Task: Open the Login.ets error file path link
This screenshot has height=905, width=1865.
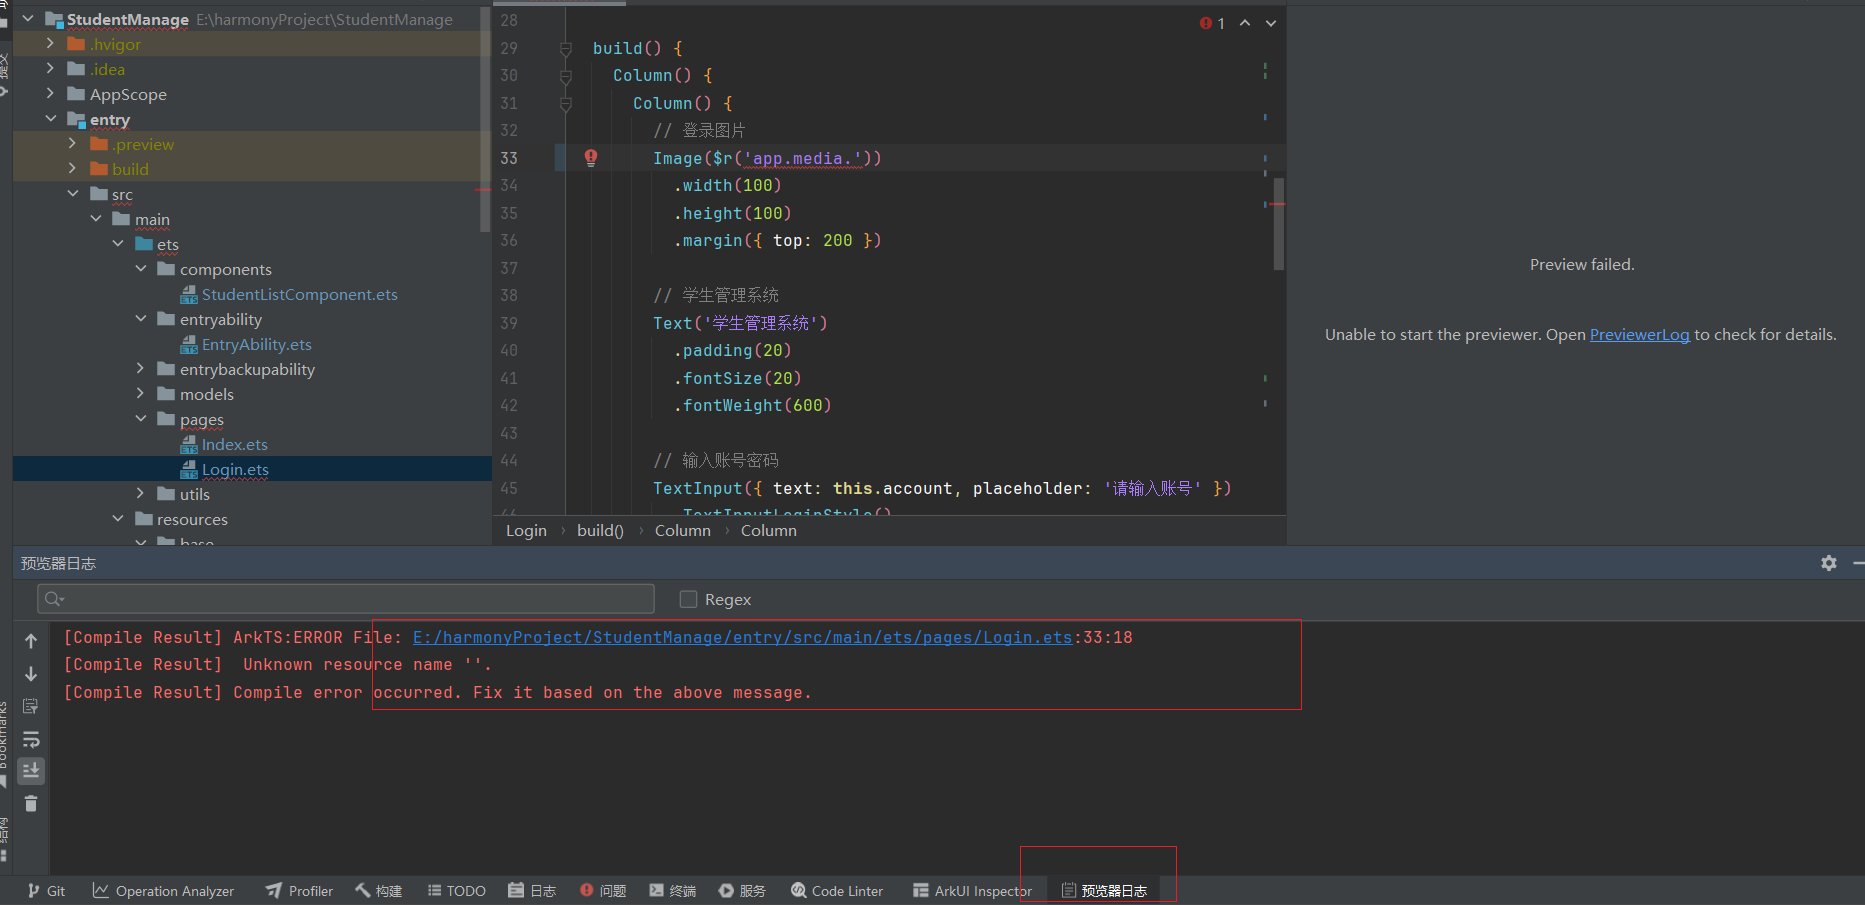Action: pyautogui.click(x=742, y=637)
